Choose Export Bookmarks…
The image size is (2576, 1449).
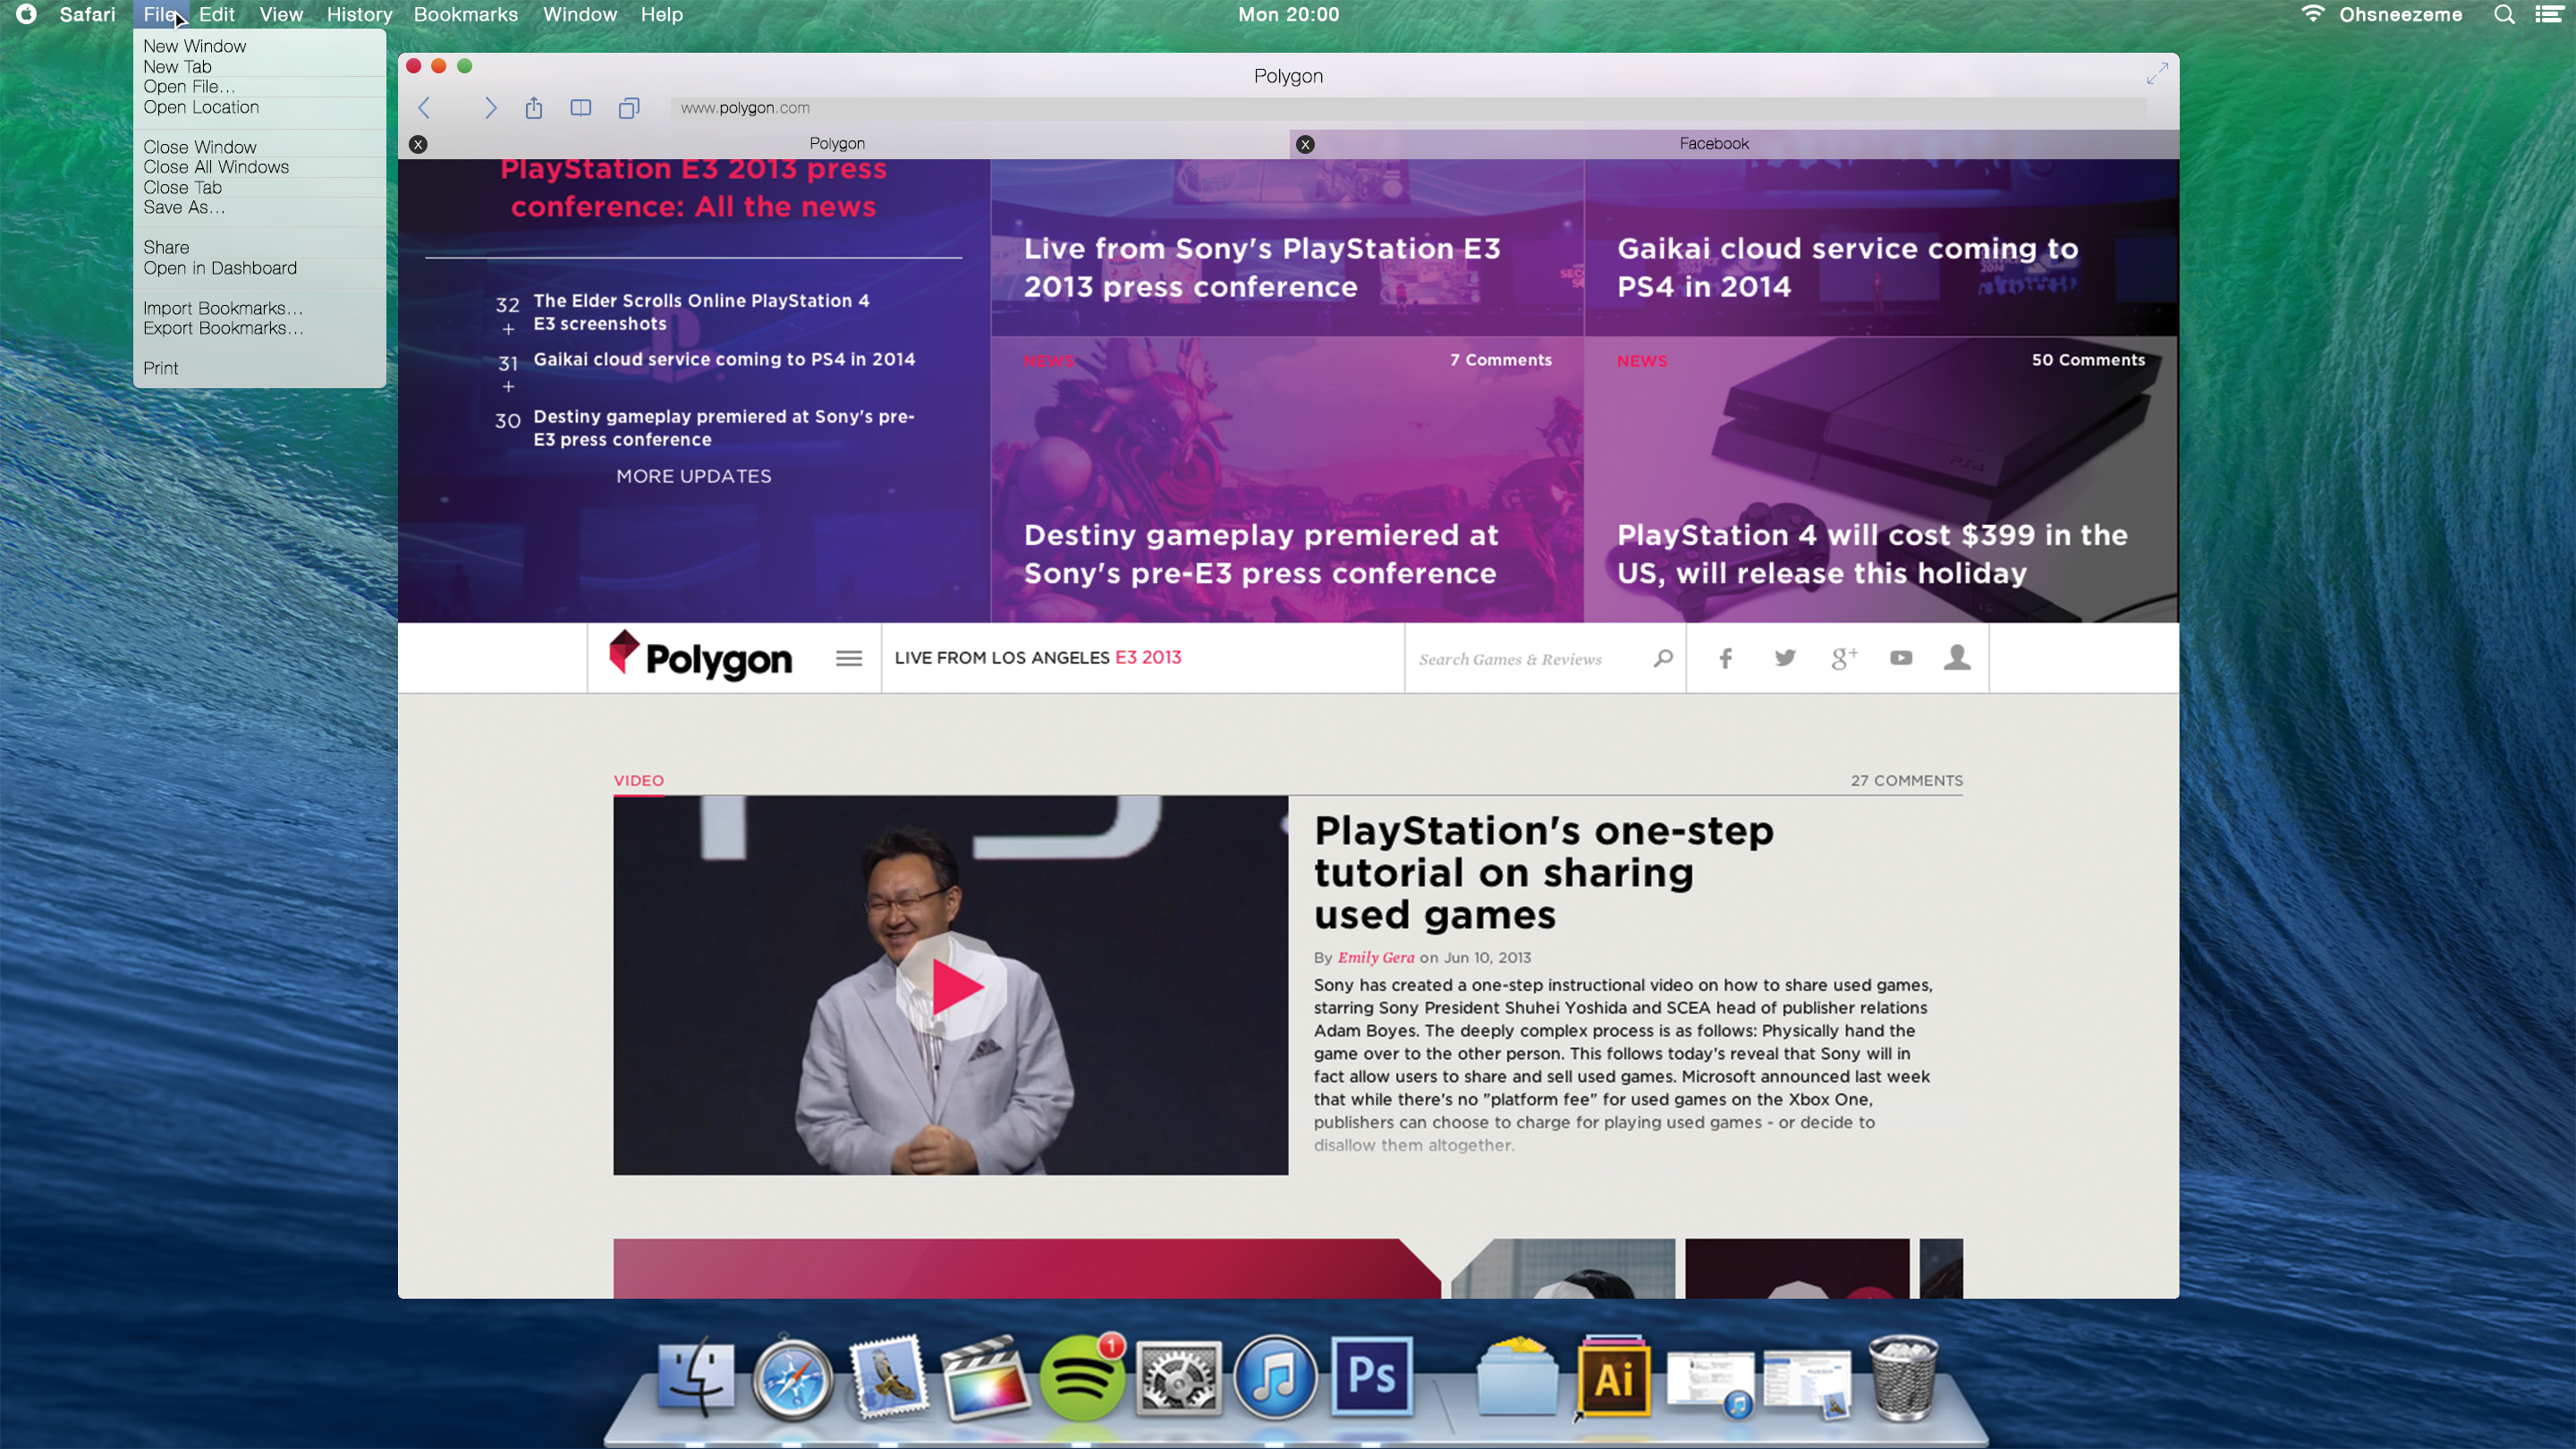[259, 328]
